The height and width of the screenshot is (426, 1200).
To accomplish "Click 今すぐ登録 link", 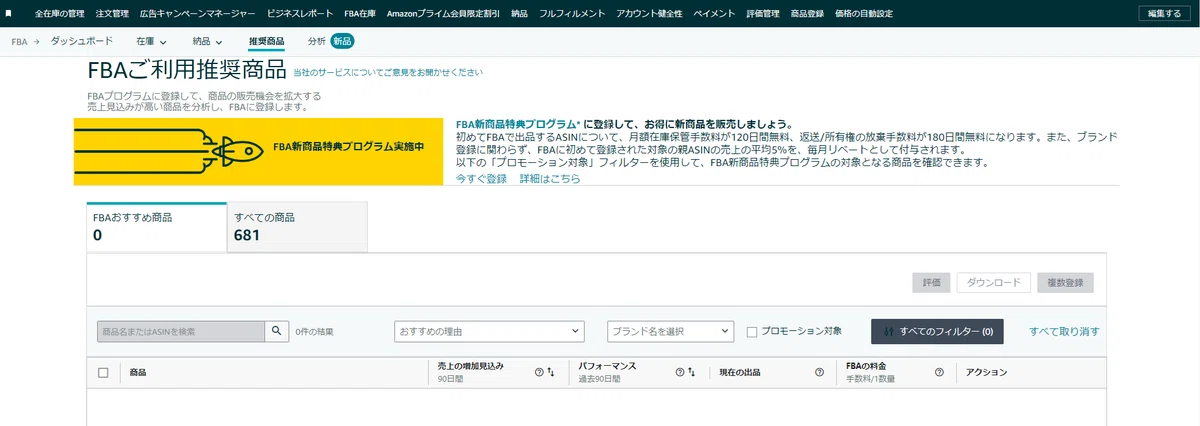I will [x=481, y=178].
